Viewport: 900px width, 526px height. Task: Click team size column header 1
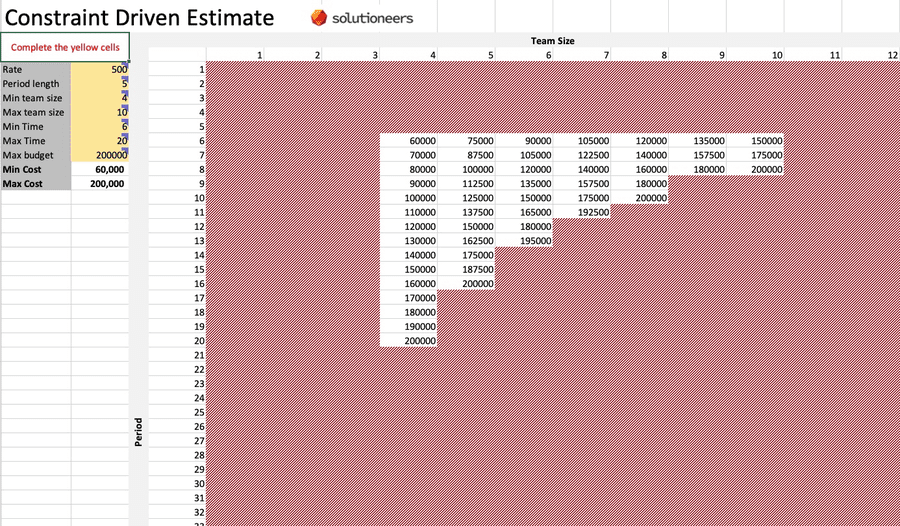pyautogui.click(x=235, y=55)
